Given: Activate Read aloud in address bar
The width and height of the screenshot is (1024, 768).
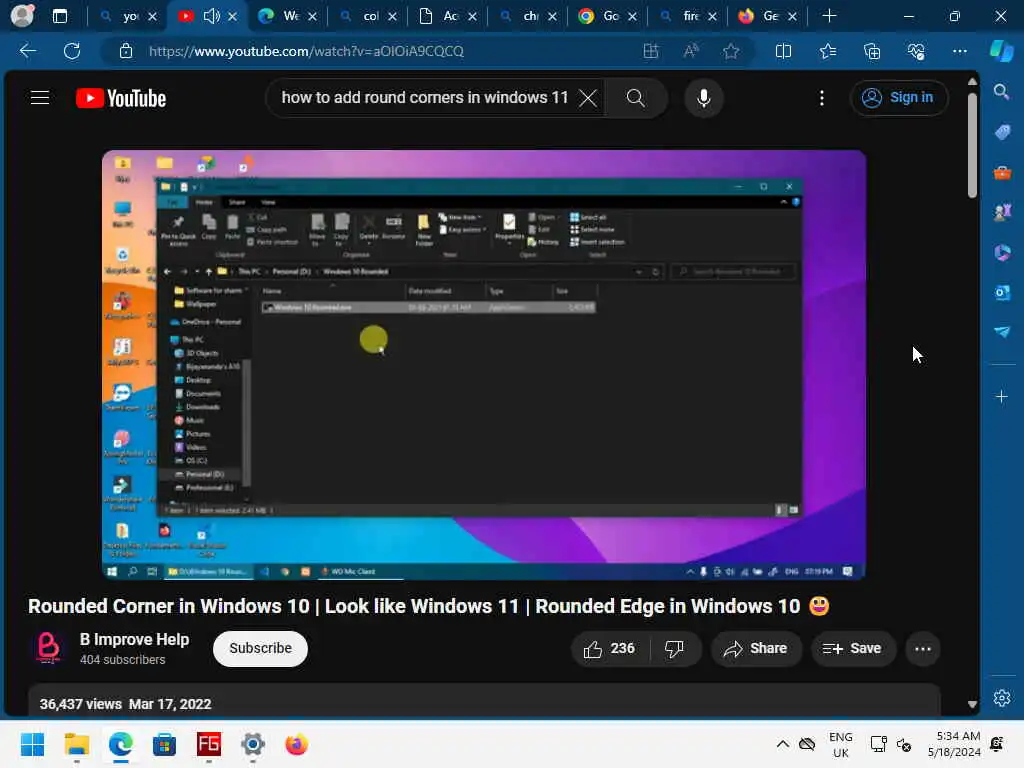Looking at the screenshot, I should point(691,51).
